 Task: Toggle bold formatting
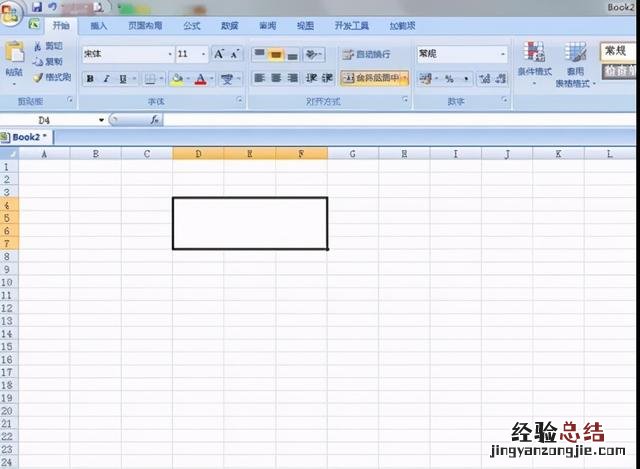[x=90, y=79]
